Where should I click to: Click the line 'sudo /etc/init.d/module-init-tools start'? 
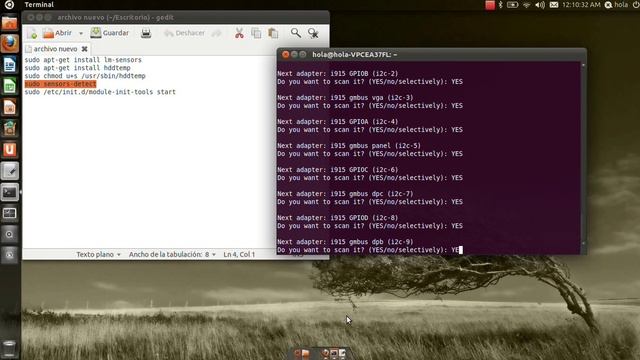(x=100, y=92)
